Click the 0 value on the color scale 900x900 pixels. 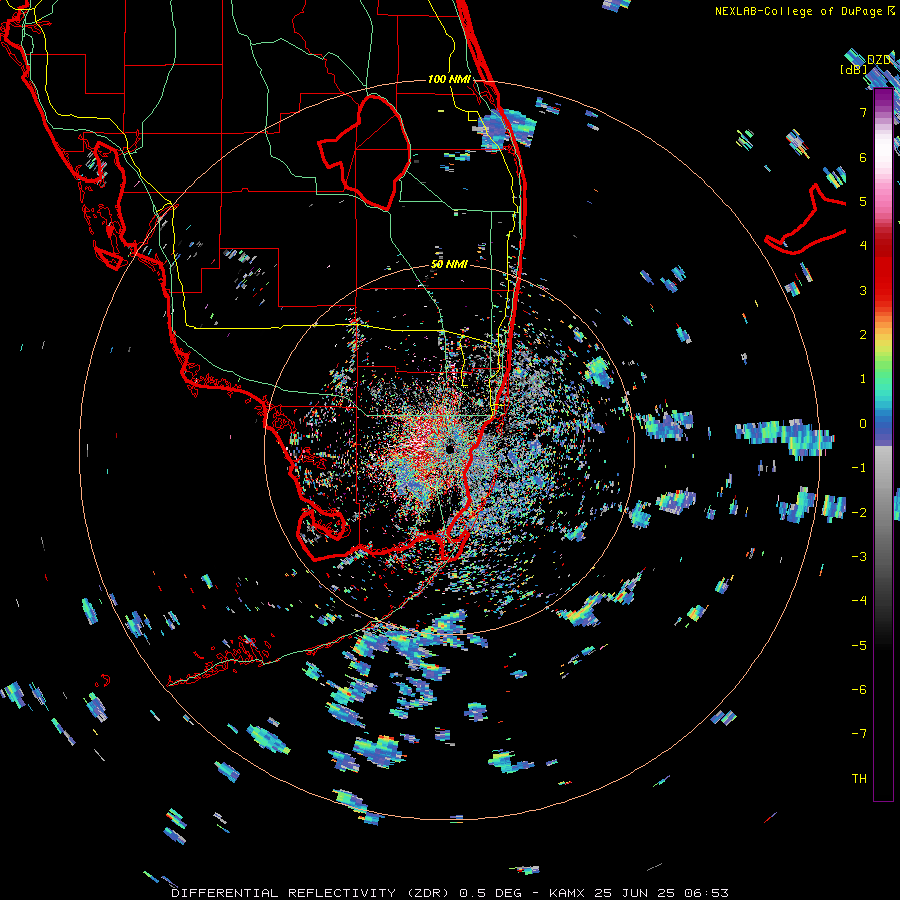coord(863,424)
